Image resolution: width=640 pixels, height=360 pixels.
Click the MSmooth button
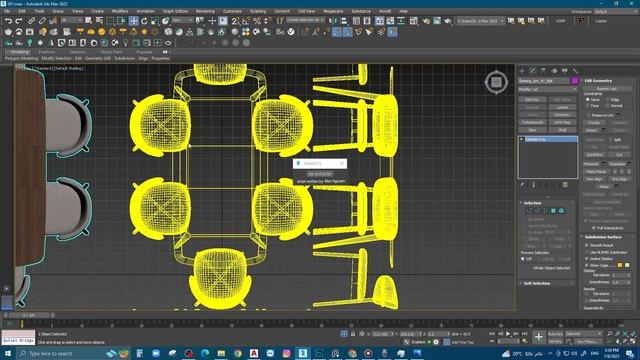591,164
